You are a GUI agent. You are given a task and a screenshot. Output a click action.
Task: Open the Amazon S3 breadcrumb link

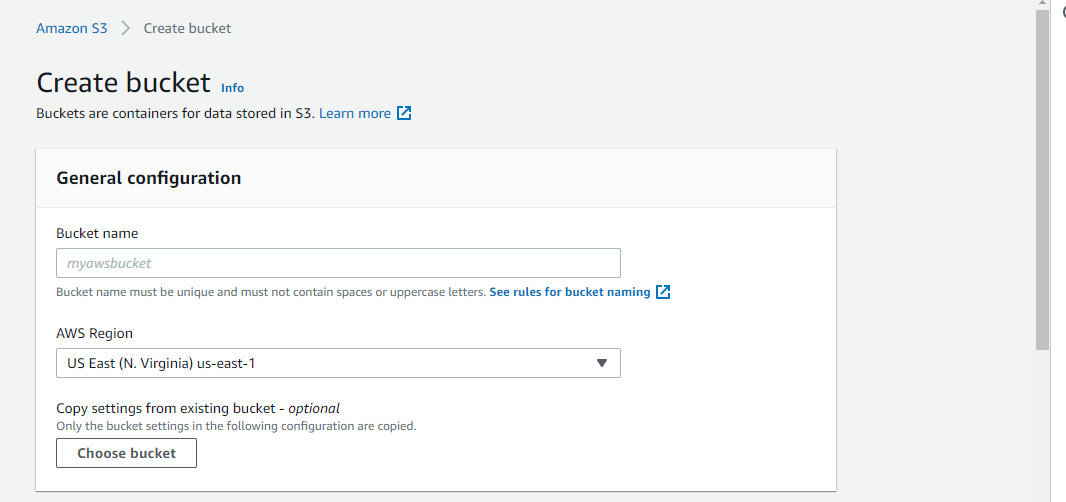tap(71, 29)
